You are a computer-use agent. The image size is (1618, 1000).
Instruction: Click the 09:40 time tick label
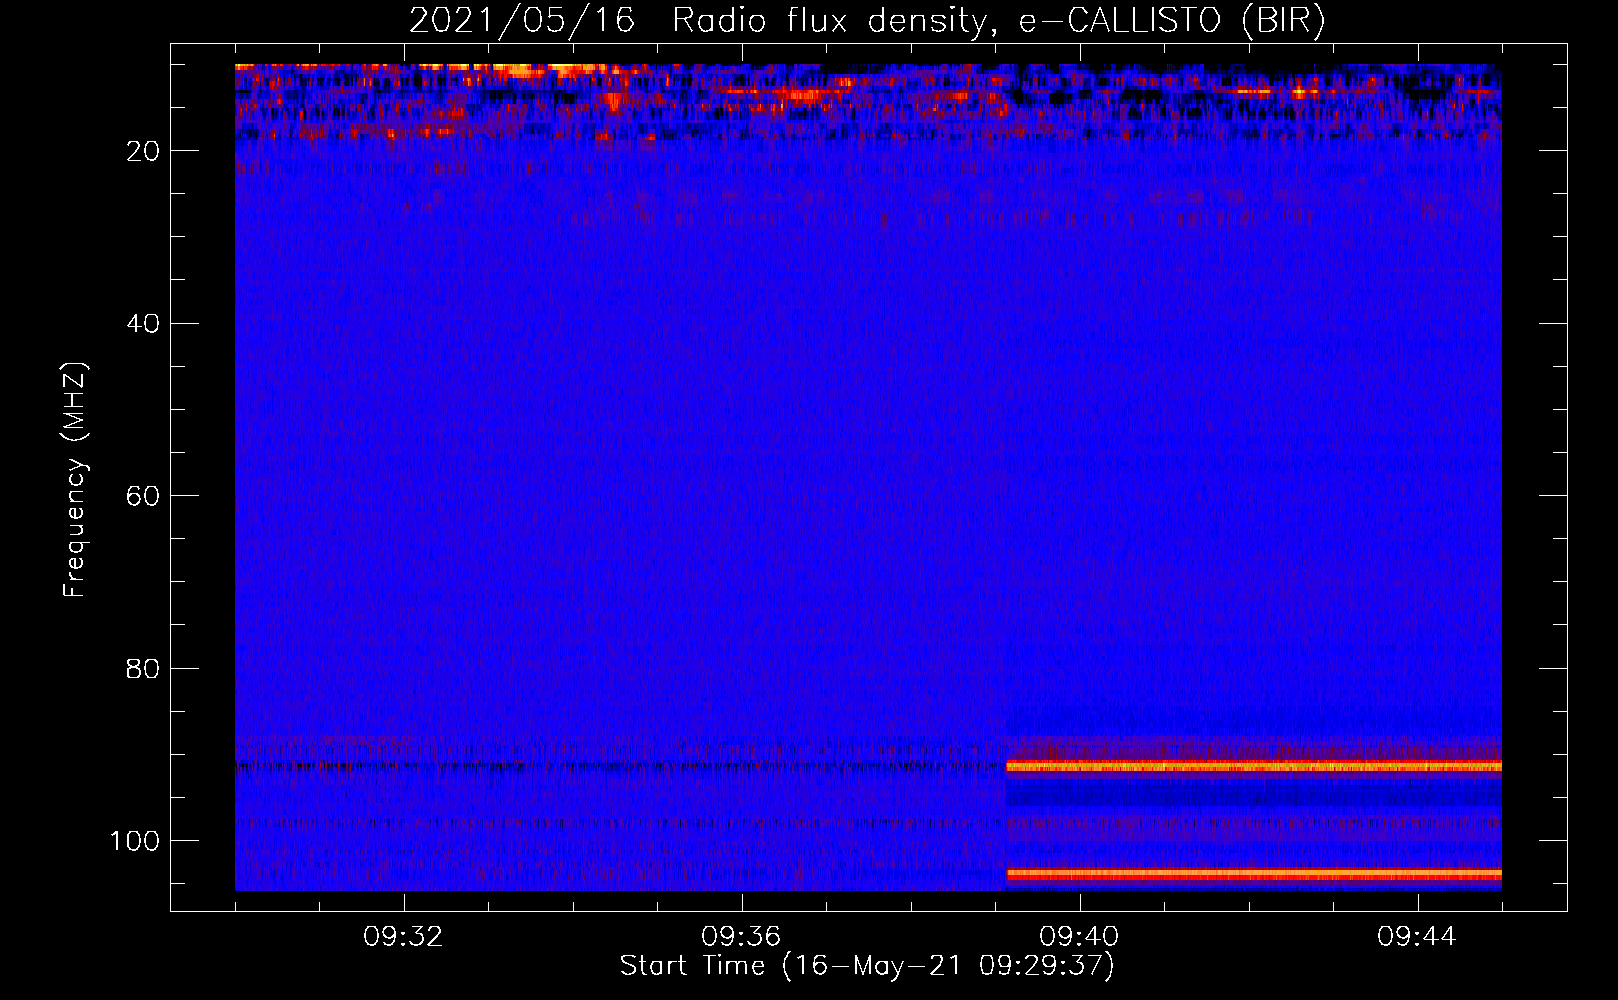pyautogui.click(x=1079, y=937)
